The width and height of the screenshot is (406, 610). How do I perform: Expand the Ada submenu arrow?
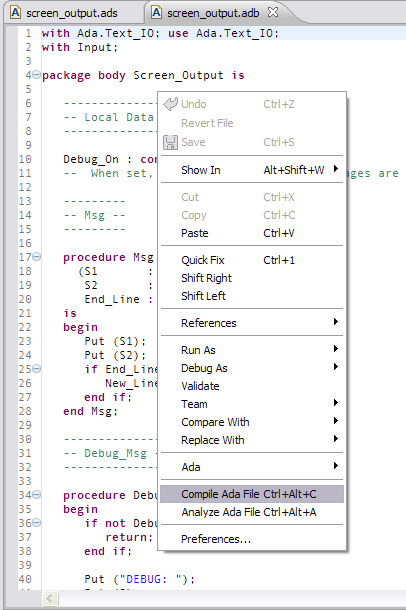click(x=336, y=466)
